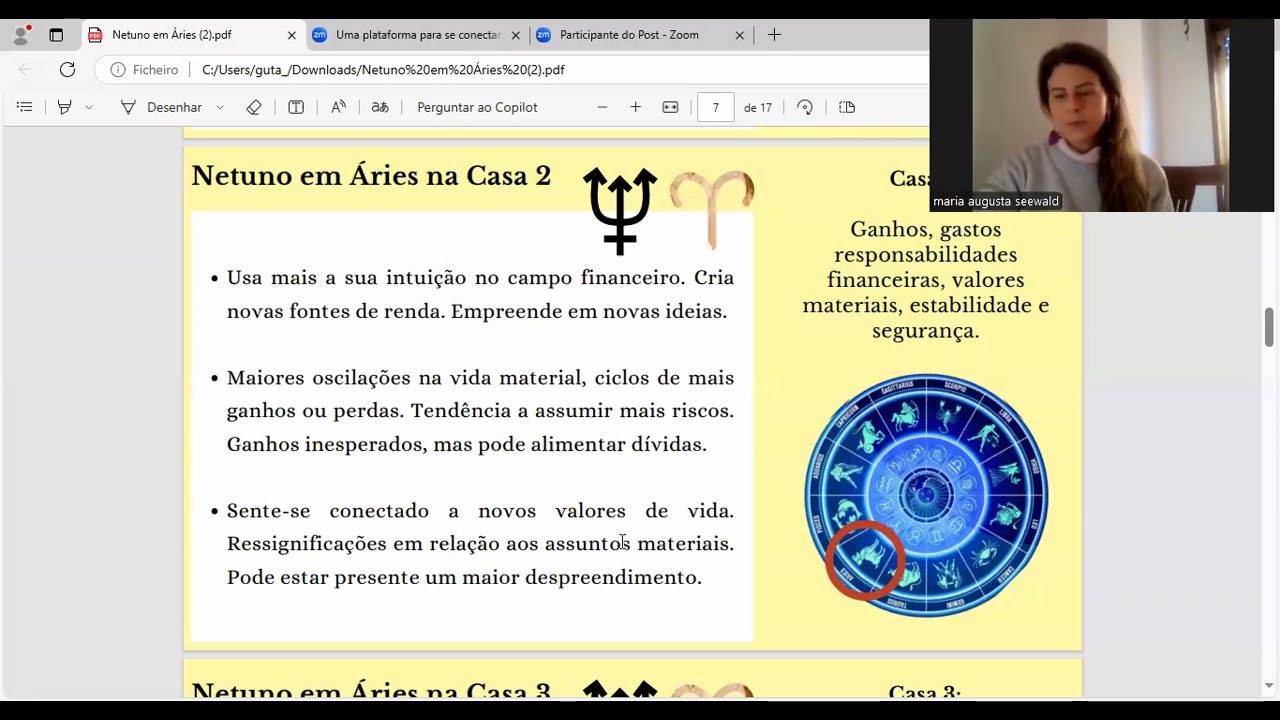Expand Desenhar pen options
The image size is (1280, 720).
tap(220, 107)
